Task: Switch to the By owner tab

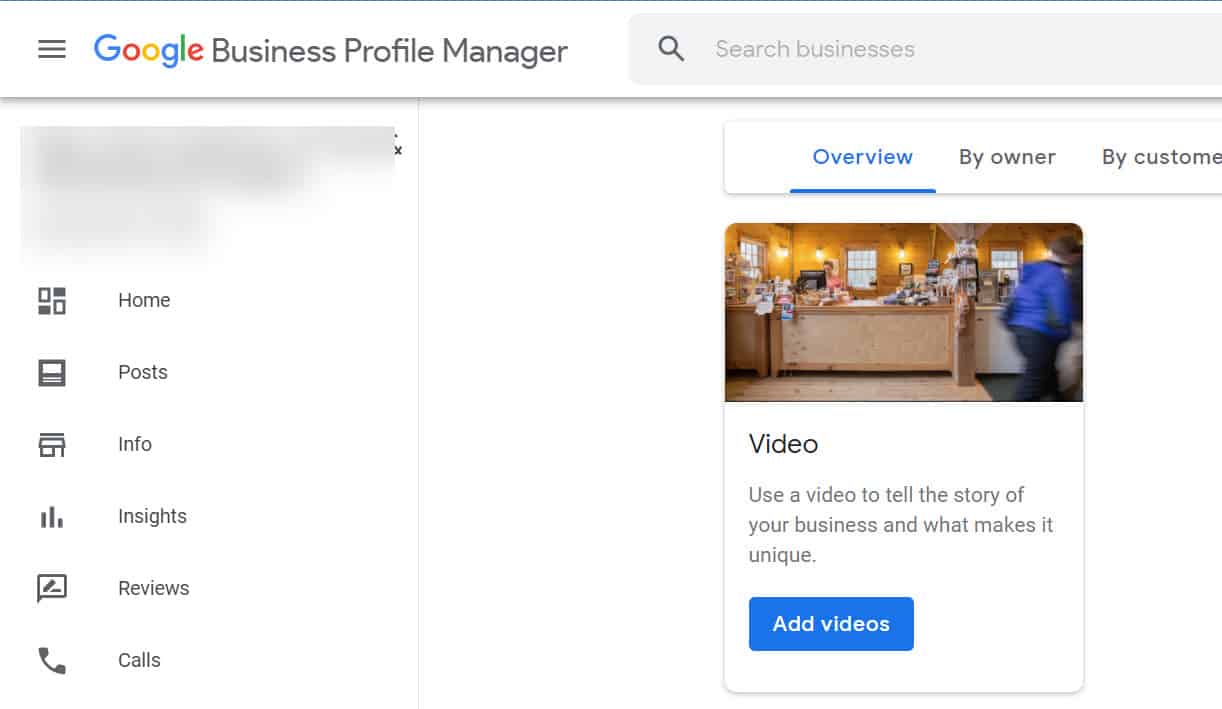Action: 1007,157
